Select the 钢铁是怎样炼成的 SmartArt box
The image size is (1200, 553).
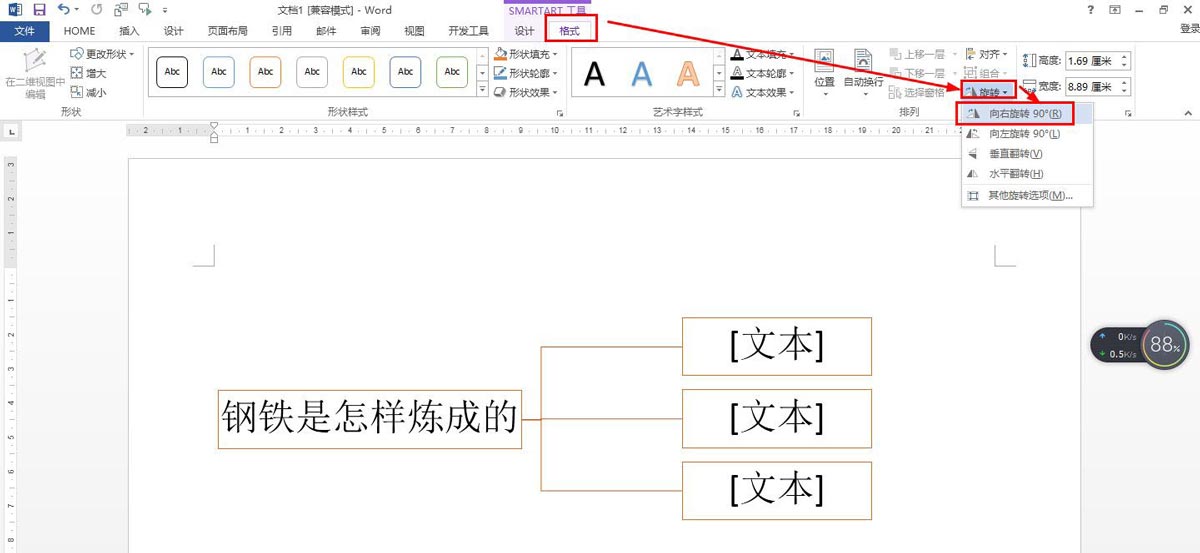tap(370, 419)
